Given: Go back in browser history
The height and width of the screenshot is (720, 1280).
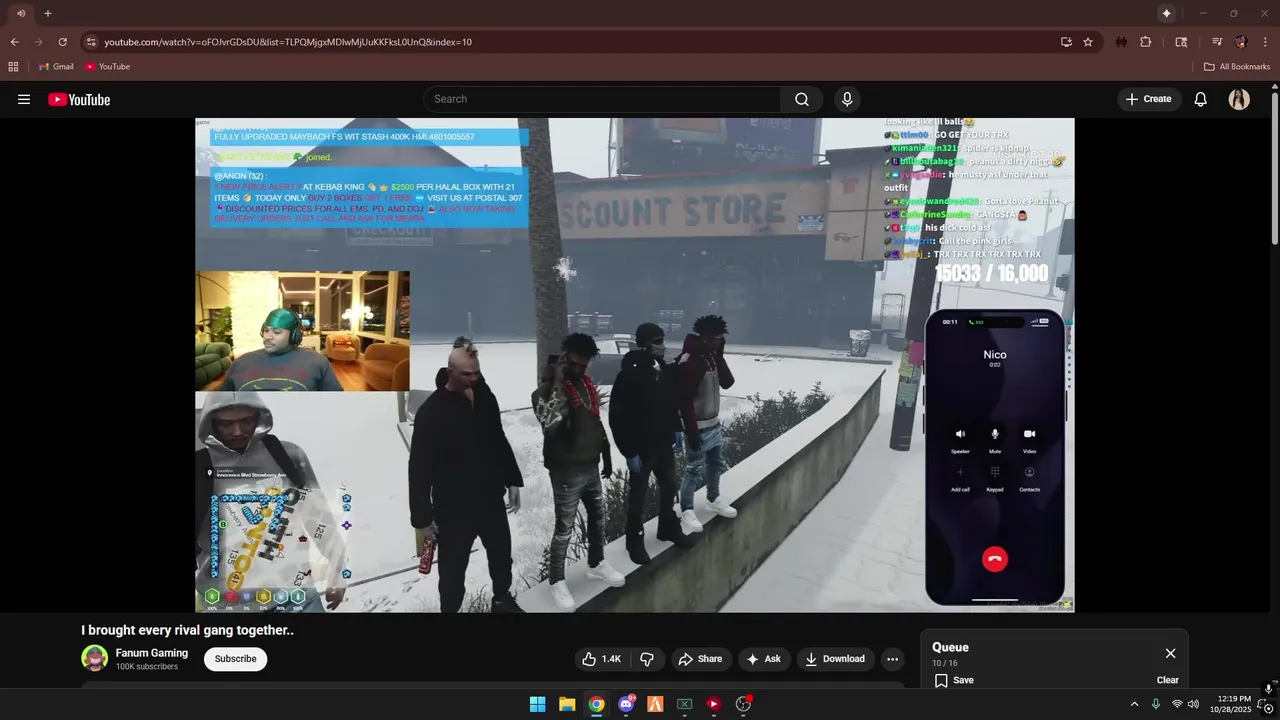Looking at the screenshot, I should click(x=14, y=42).
